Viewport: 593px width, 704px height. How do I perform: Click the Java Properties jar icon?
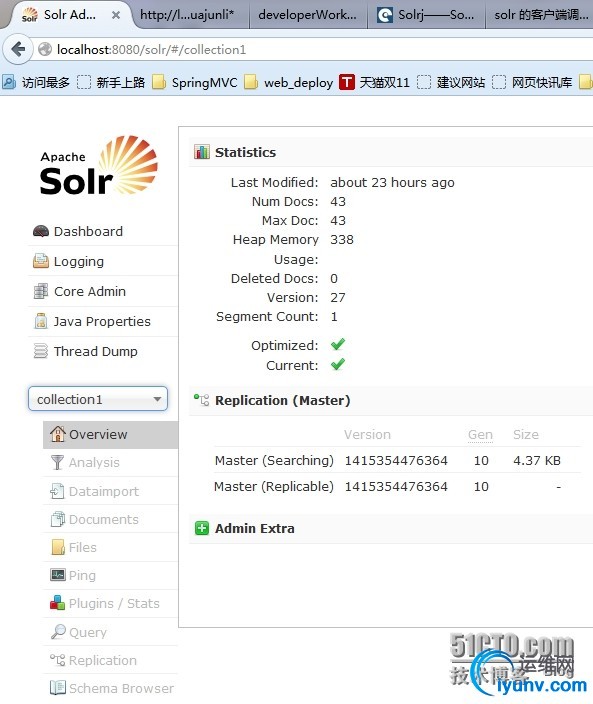[41, 321]
